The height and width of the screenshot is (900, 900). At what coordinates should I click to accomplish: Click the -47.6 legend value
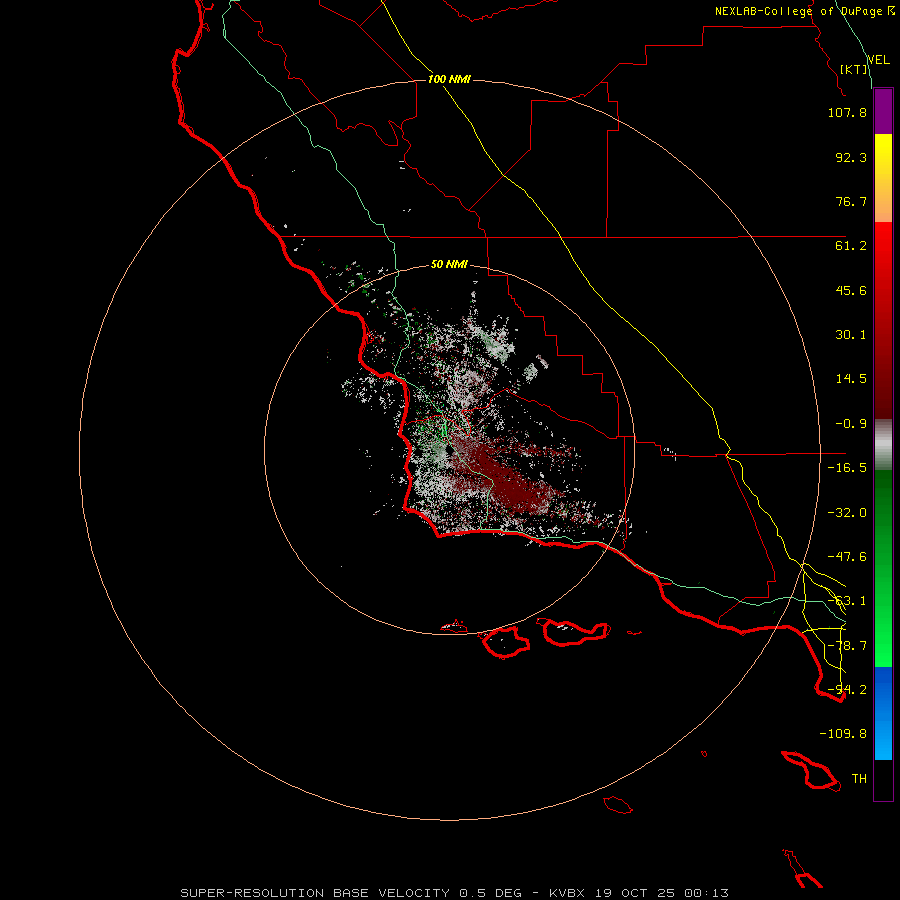[x=847, y=557]
